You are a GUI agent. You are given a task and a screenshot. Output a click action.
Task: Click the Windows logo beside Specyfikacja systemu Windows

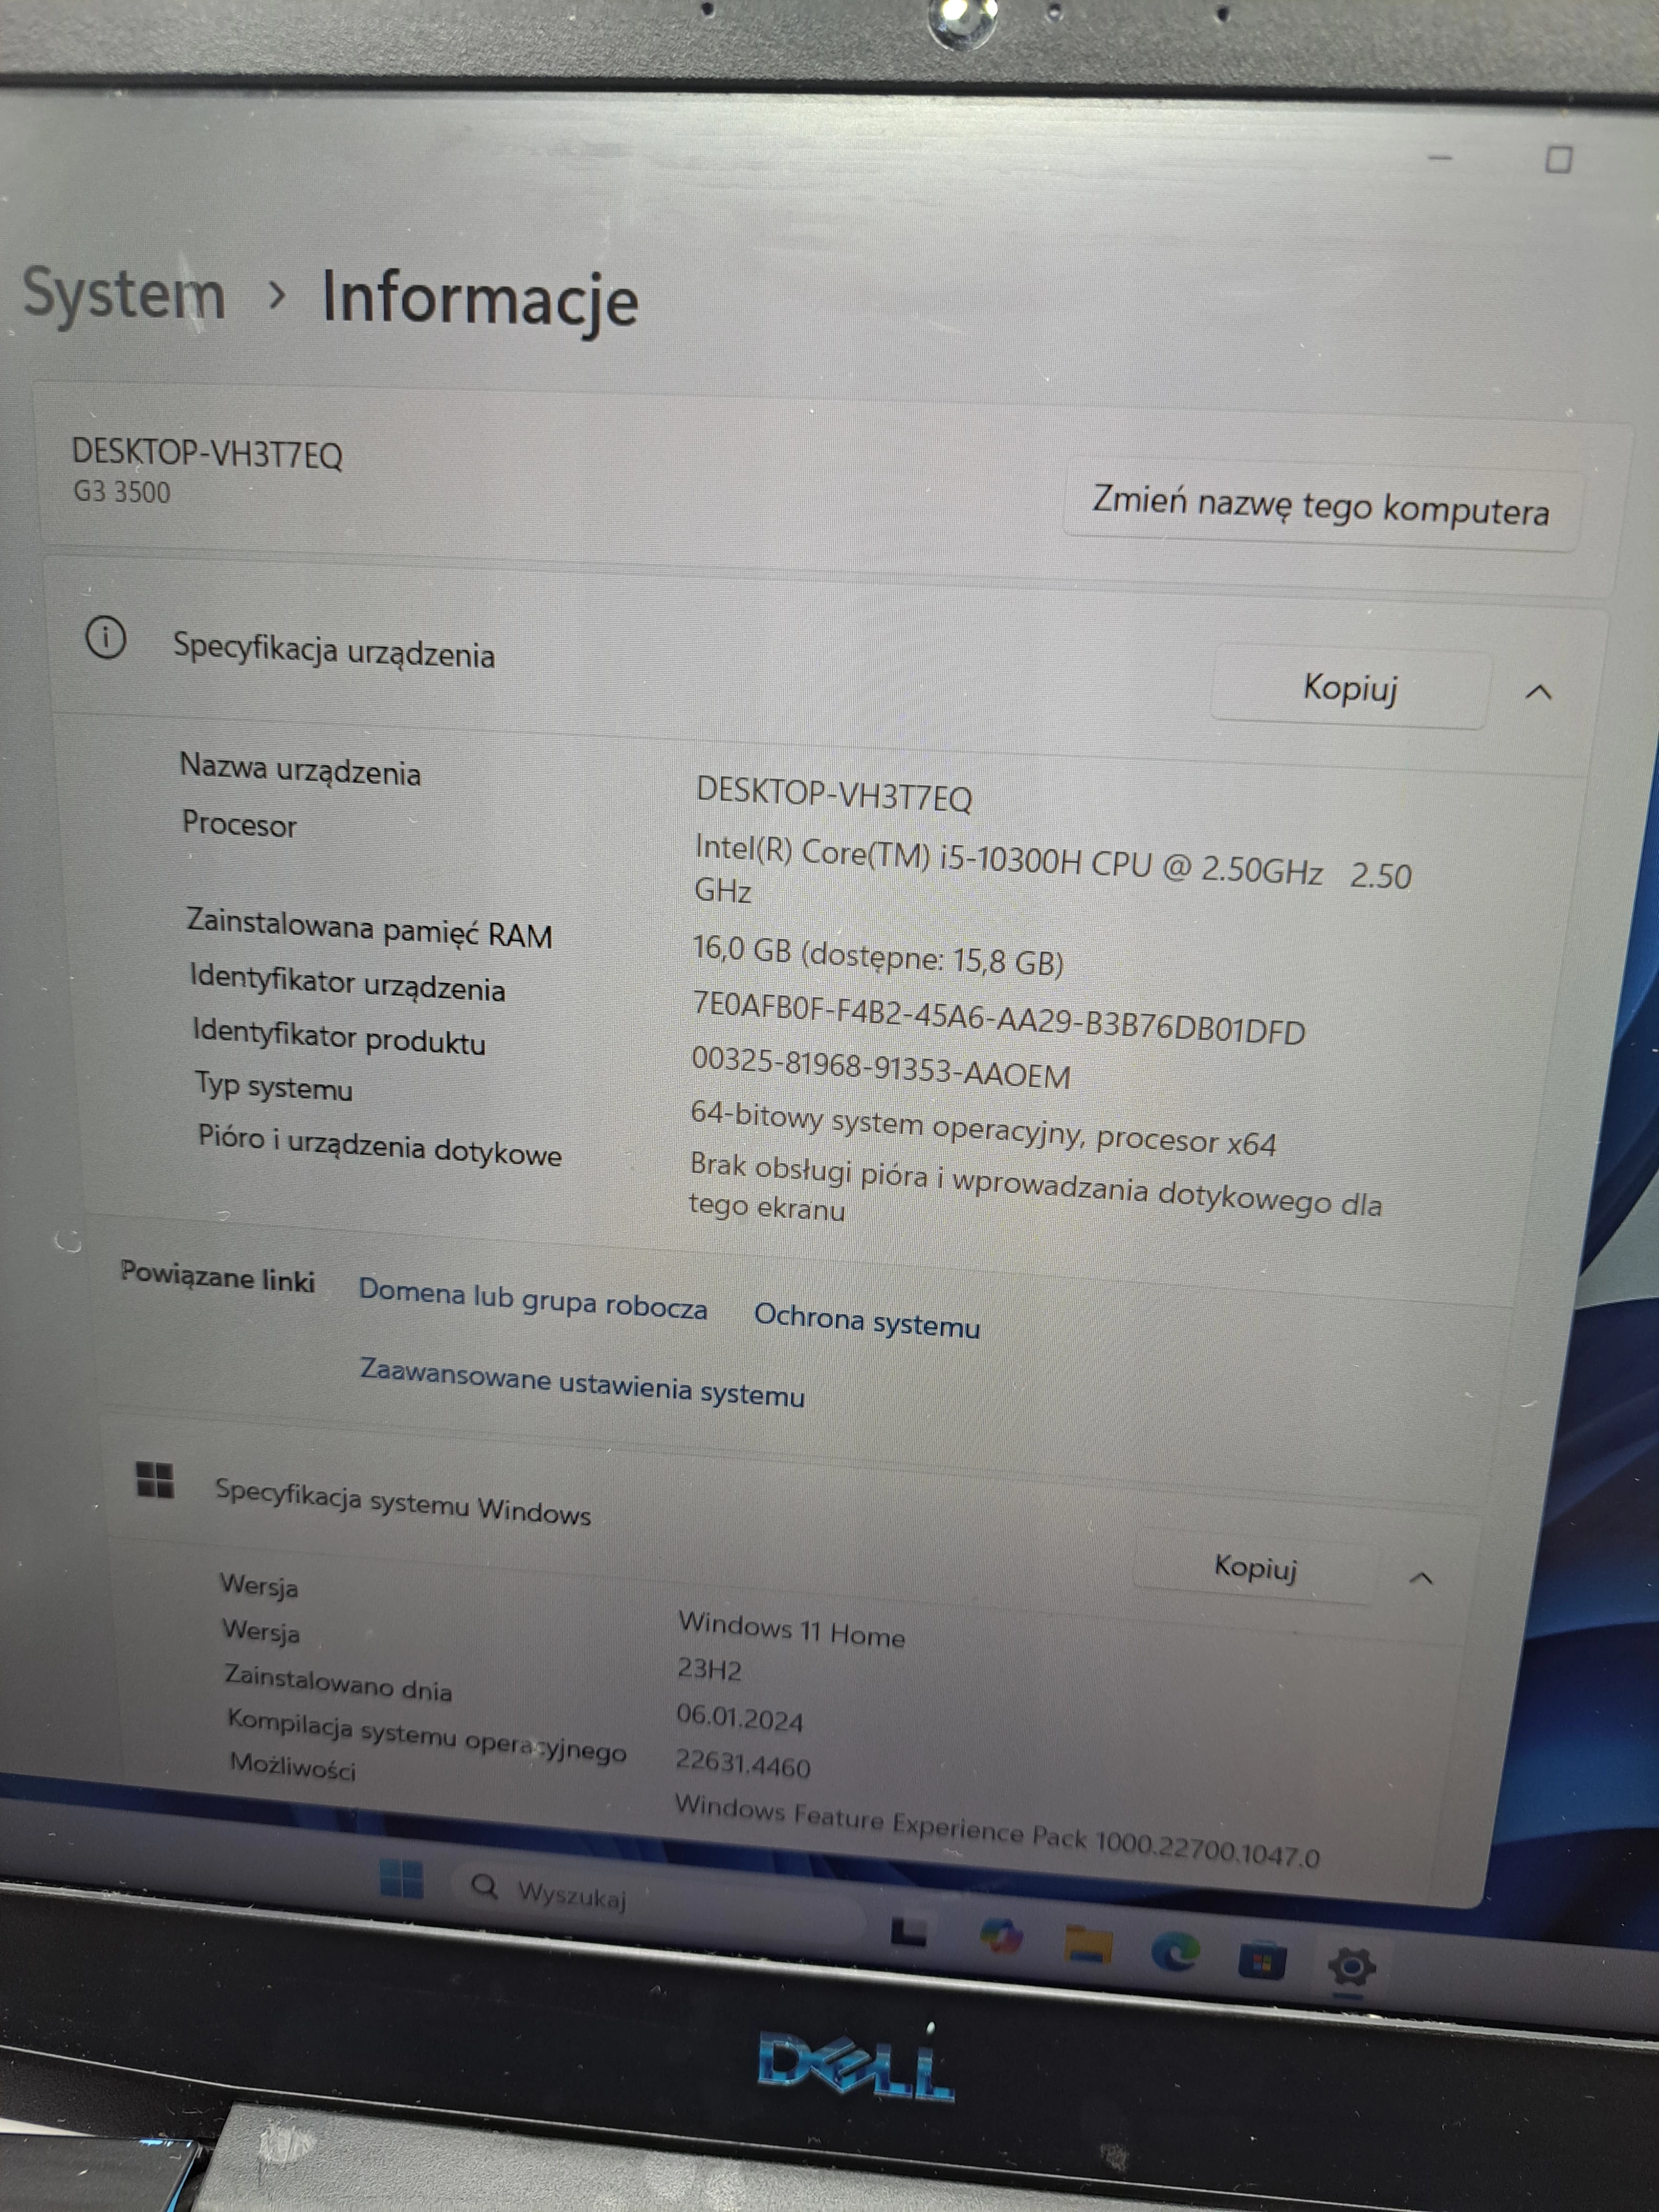(x=155, y=1480)
